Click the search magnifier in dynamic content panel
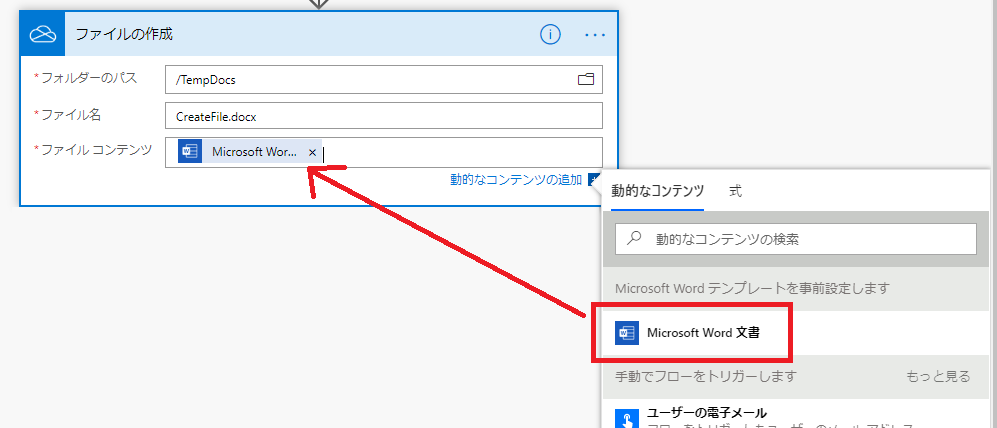The image size is (997, 428). [x=634, y=239]
